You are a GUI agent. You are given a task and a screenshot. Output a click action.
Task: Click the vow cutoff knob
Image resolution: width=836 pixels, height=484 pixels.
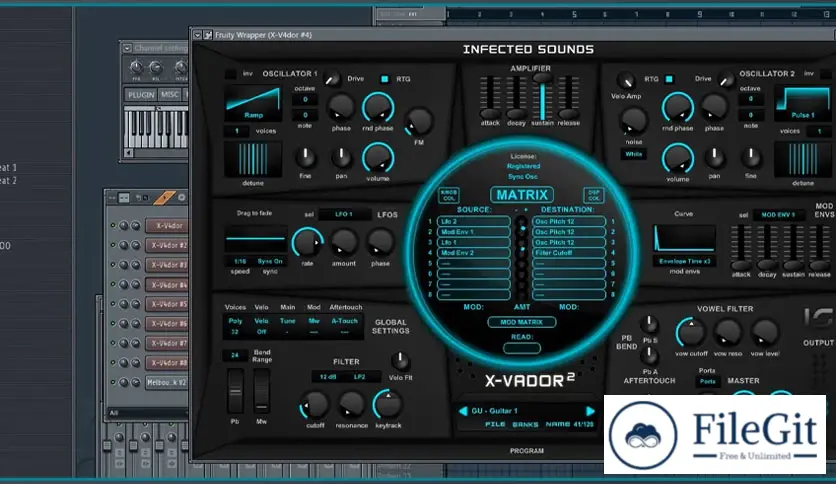coord(691,333)
